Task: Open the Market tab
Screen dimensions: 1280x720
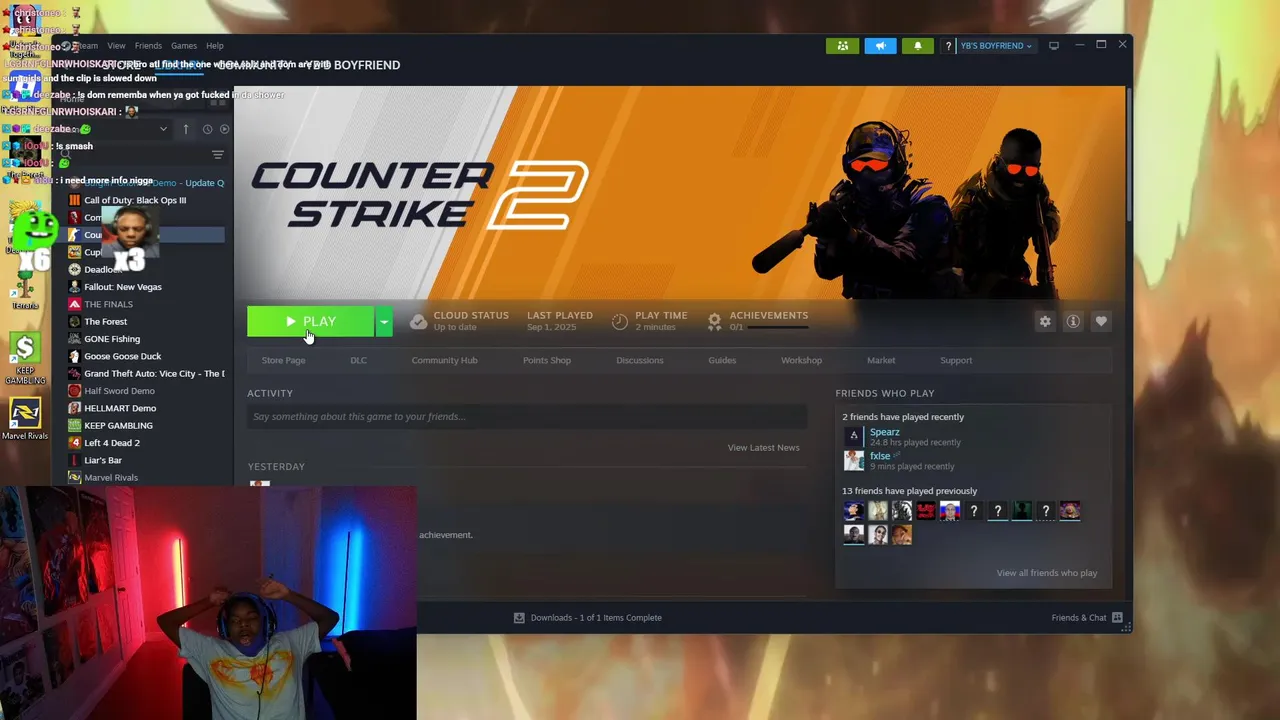Action: (x=881, y=360)
